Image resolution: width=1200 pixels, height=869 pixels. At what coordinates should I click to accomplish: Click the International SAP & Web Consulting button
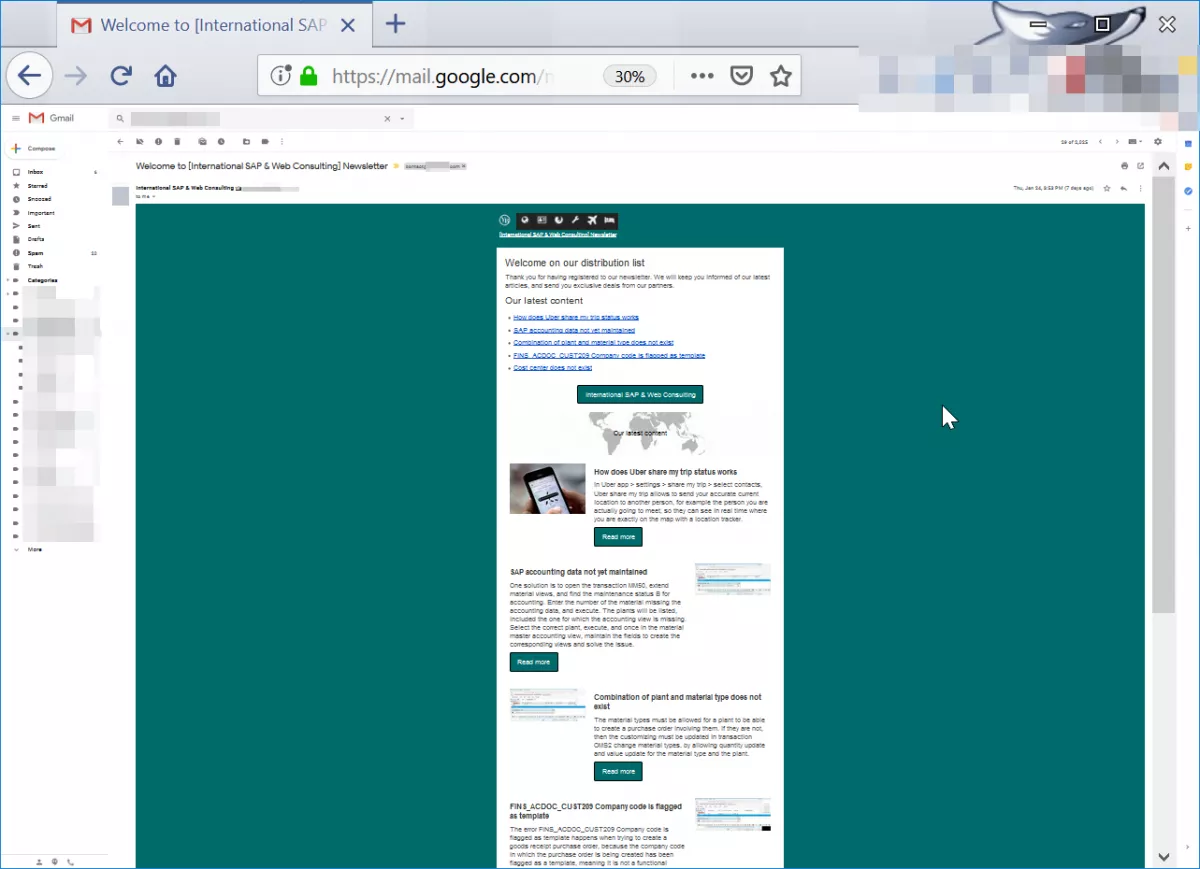pyautogui.click(x=640, y=395)
